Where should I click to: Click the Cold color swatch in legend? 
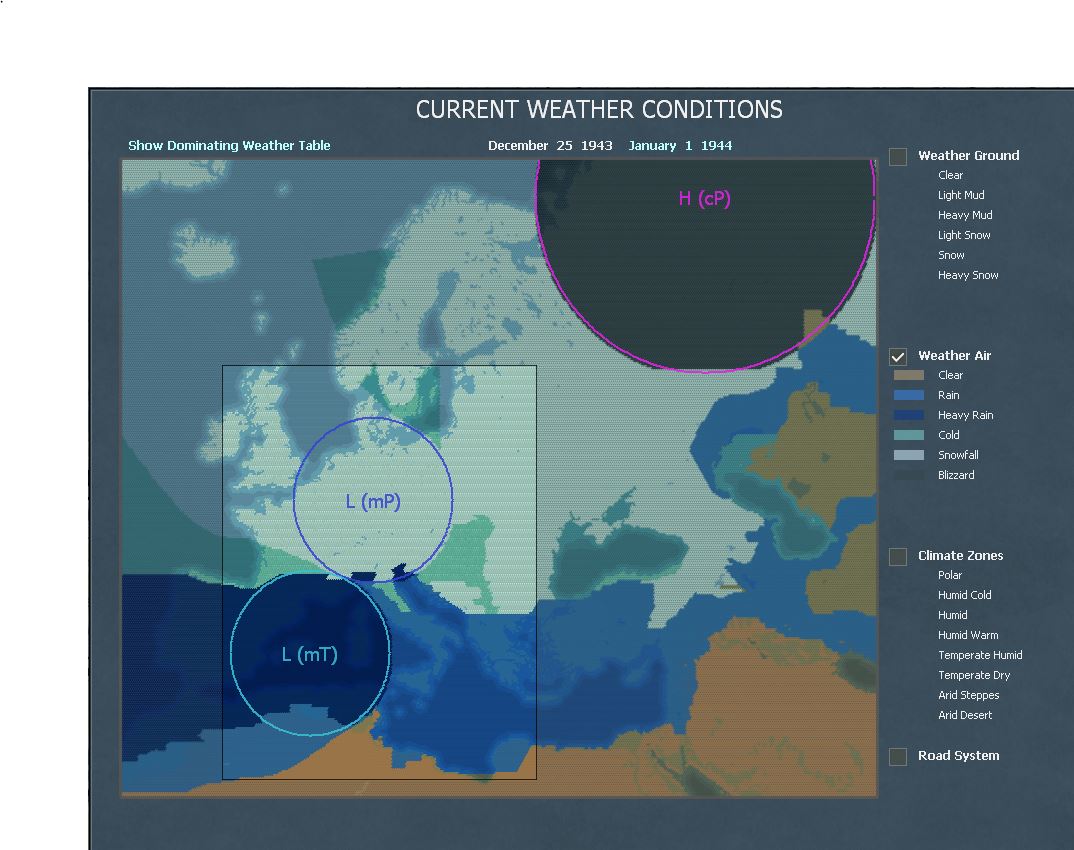[909, 435]
